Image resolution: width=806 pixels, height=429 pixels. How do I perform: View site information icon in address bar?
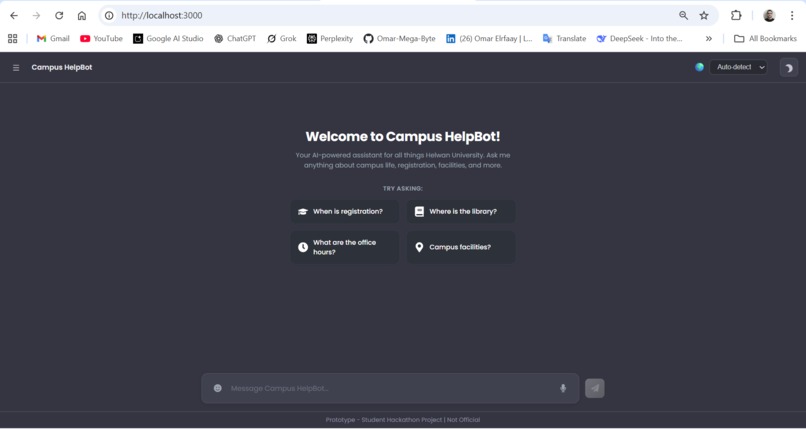click(109, 15)
